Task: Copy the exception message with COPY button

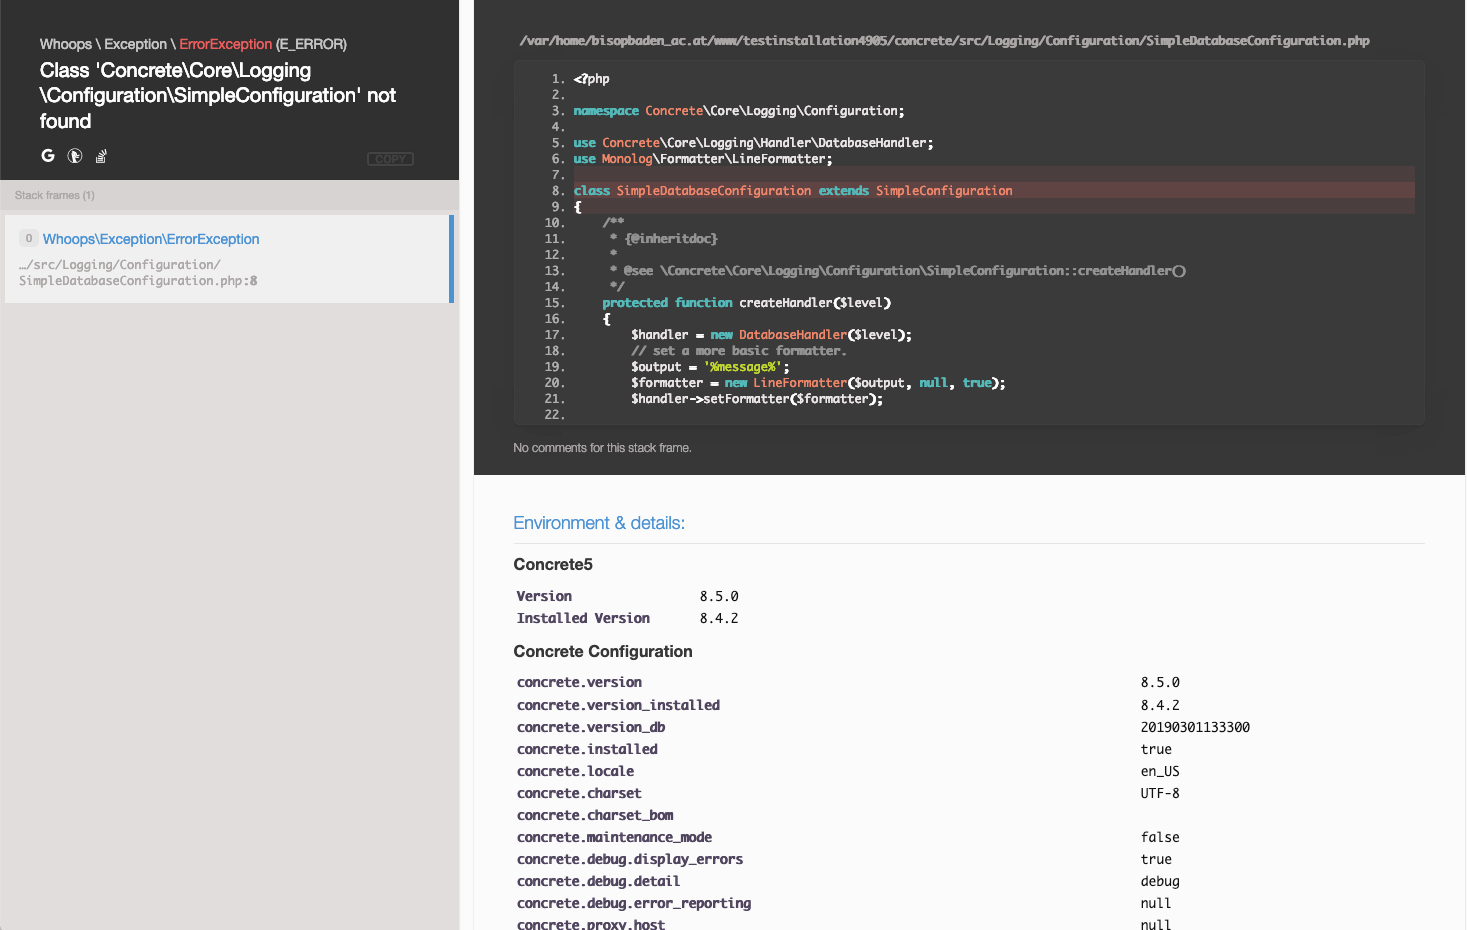Action: [x=390, y=159]
